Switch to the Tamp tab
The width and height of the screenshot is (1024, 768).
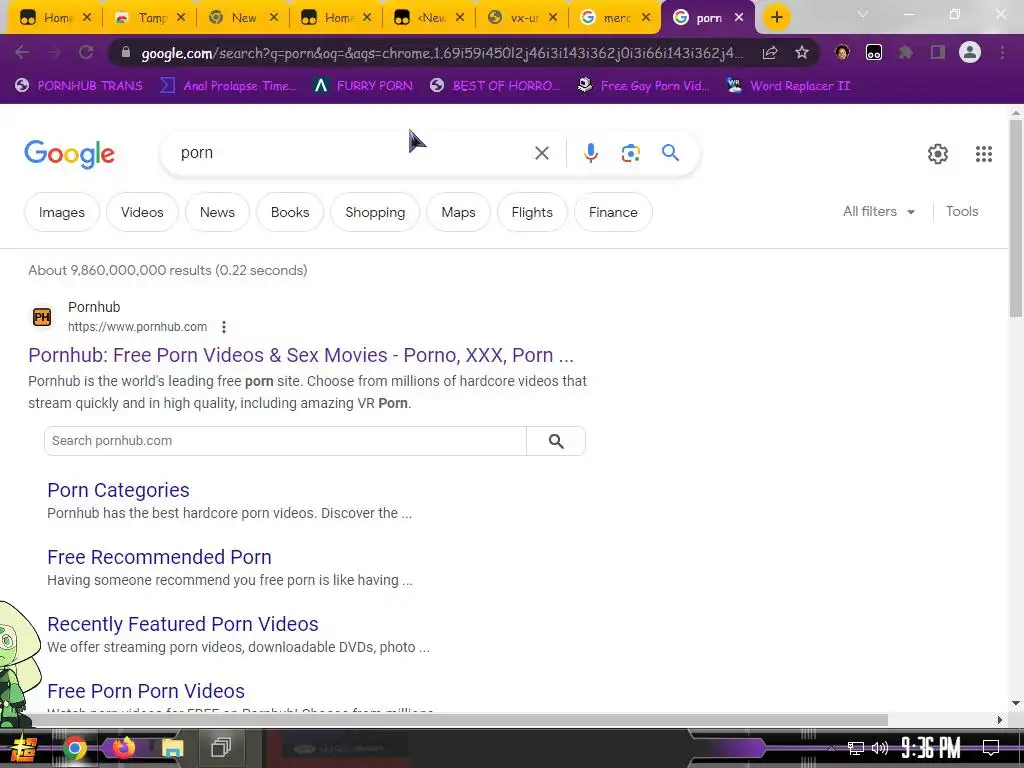tap(149, 18)
